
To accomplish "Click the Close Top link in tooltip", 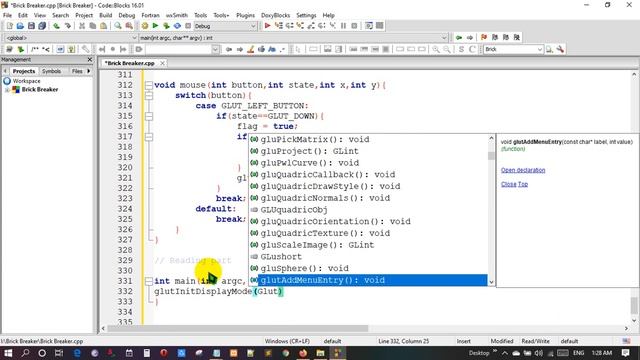I will tap(514, 184).
